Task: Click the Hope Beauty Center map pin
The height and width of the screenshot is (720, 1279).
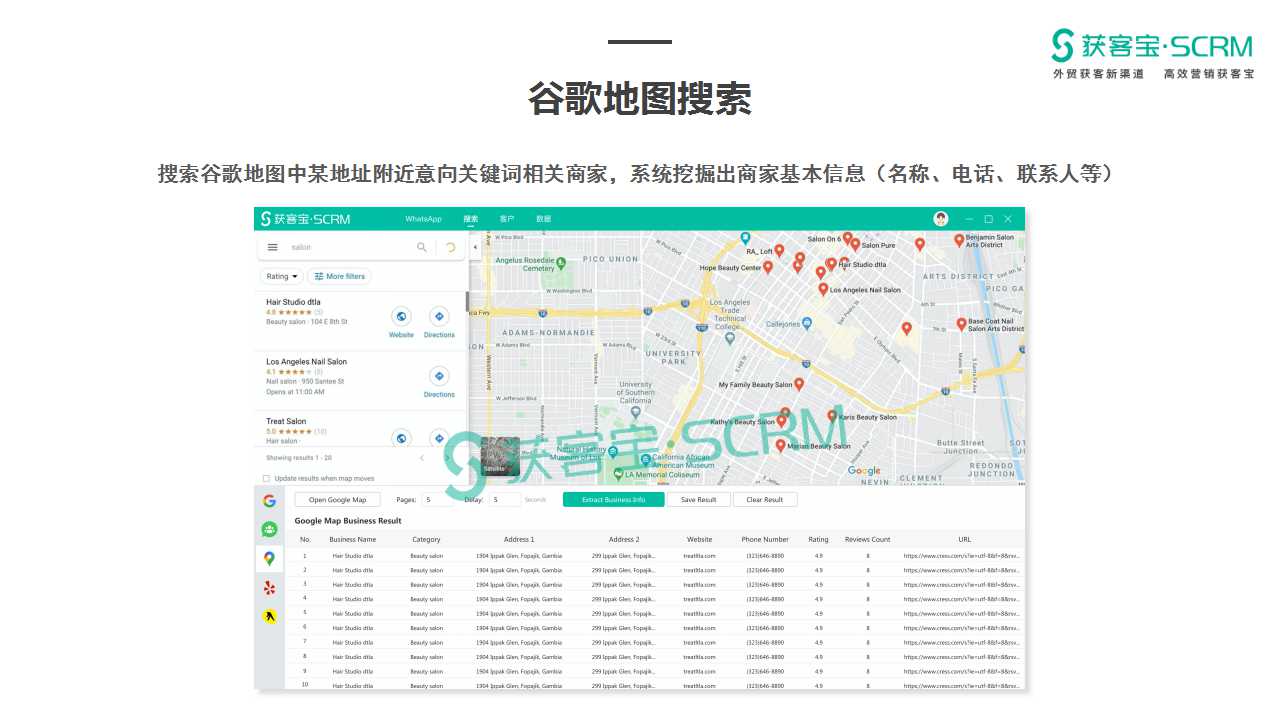Action: 768,267
